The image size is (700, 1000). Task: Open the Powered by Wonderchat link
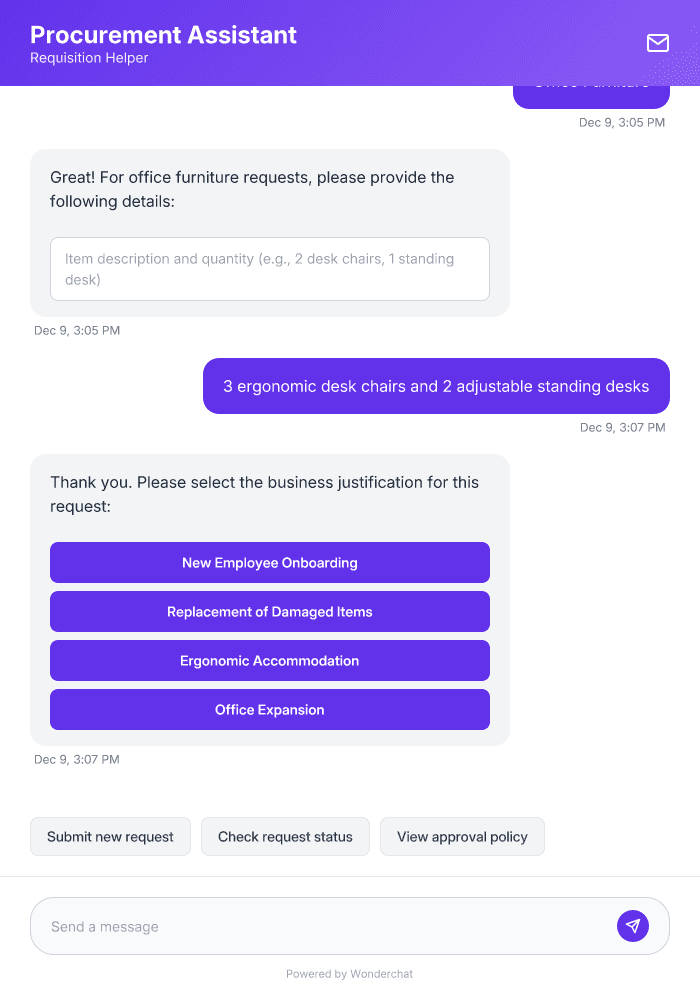pyautogui.click(x=350, y=973)
